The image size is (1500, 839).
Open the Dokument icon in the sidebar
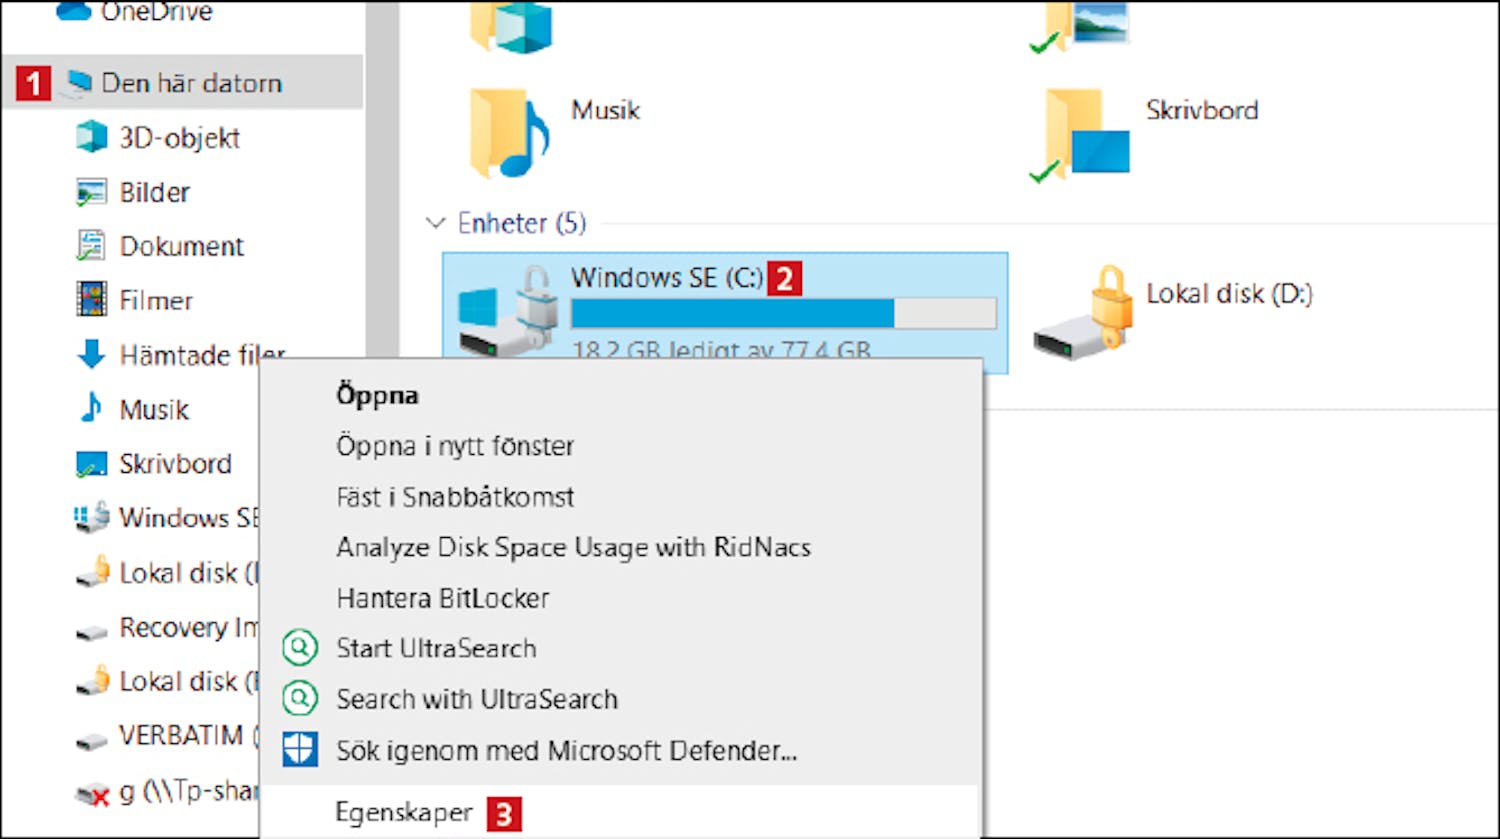tap(91, 246)
